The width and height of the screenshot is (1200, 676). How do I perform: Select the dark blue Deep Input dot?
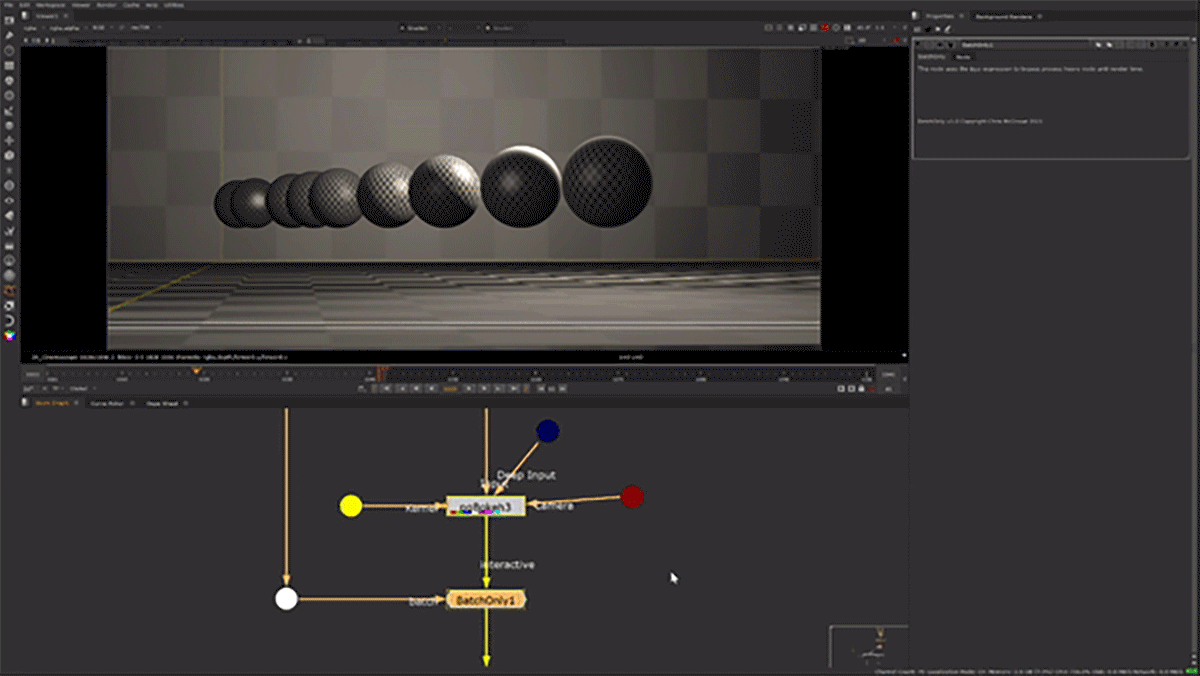547,431
